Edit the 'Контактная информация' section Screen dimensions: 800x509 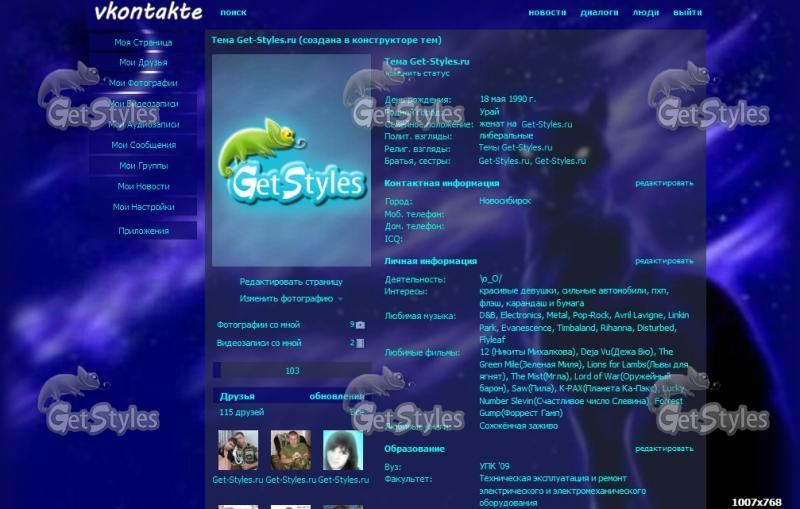(663, 183)
